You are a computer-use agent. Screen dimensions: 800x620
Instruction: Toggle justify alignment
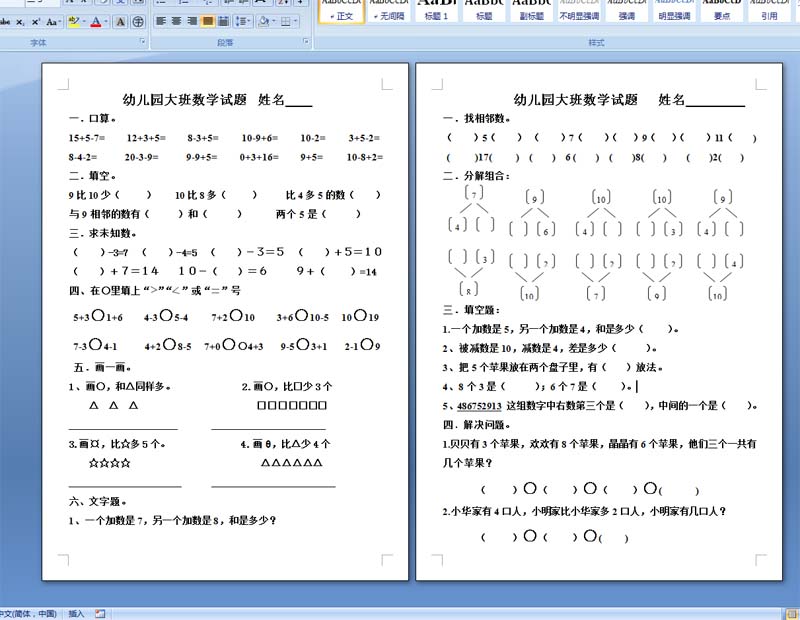[x=208, y=21]
